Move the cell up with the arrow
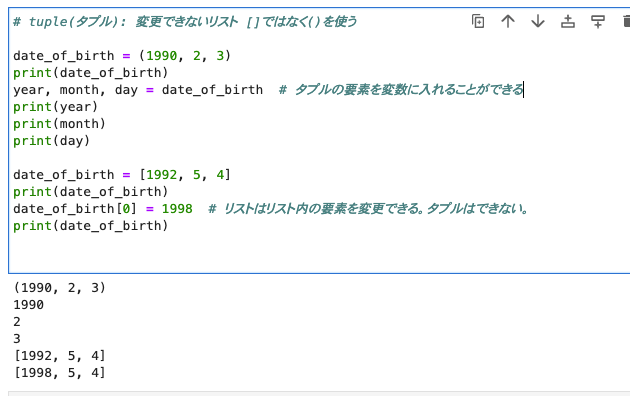630x396 pixels. point(508,21)
